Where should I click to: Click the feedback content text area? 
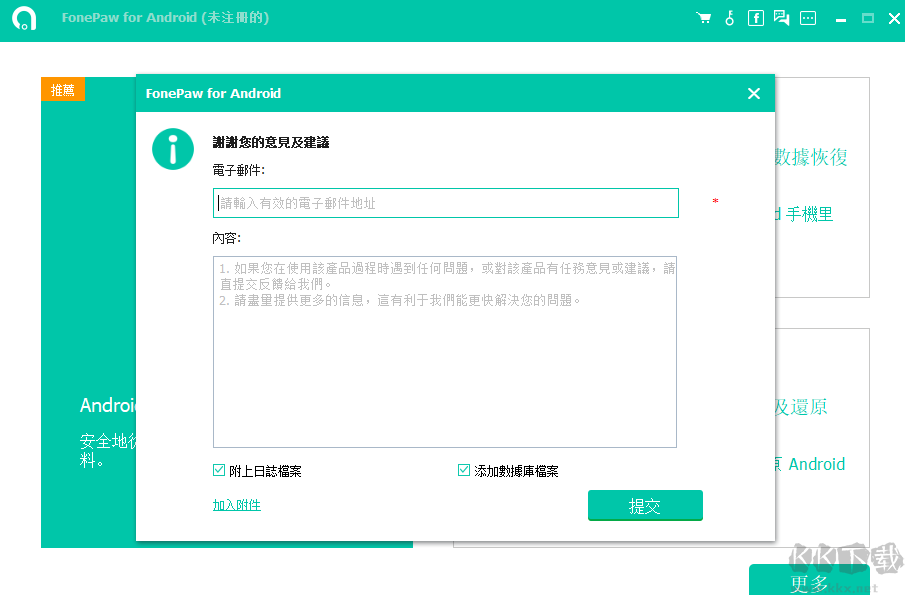coord(445,350)
